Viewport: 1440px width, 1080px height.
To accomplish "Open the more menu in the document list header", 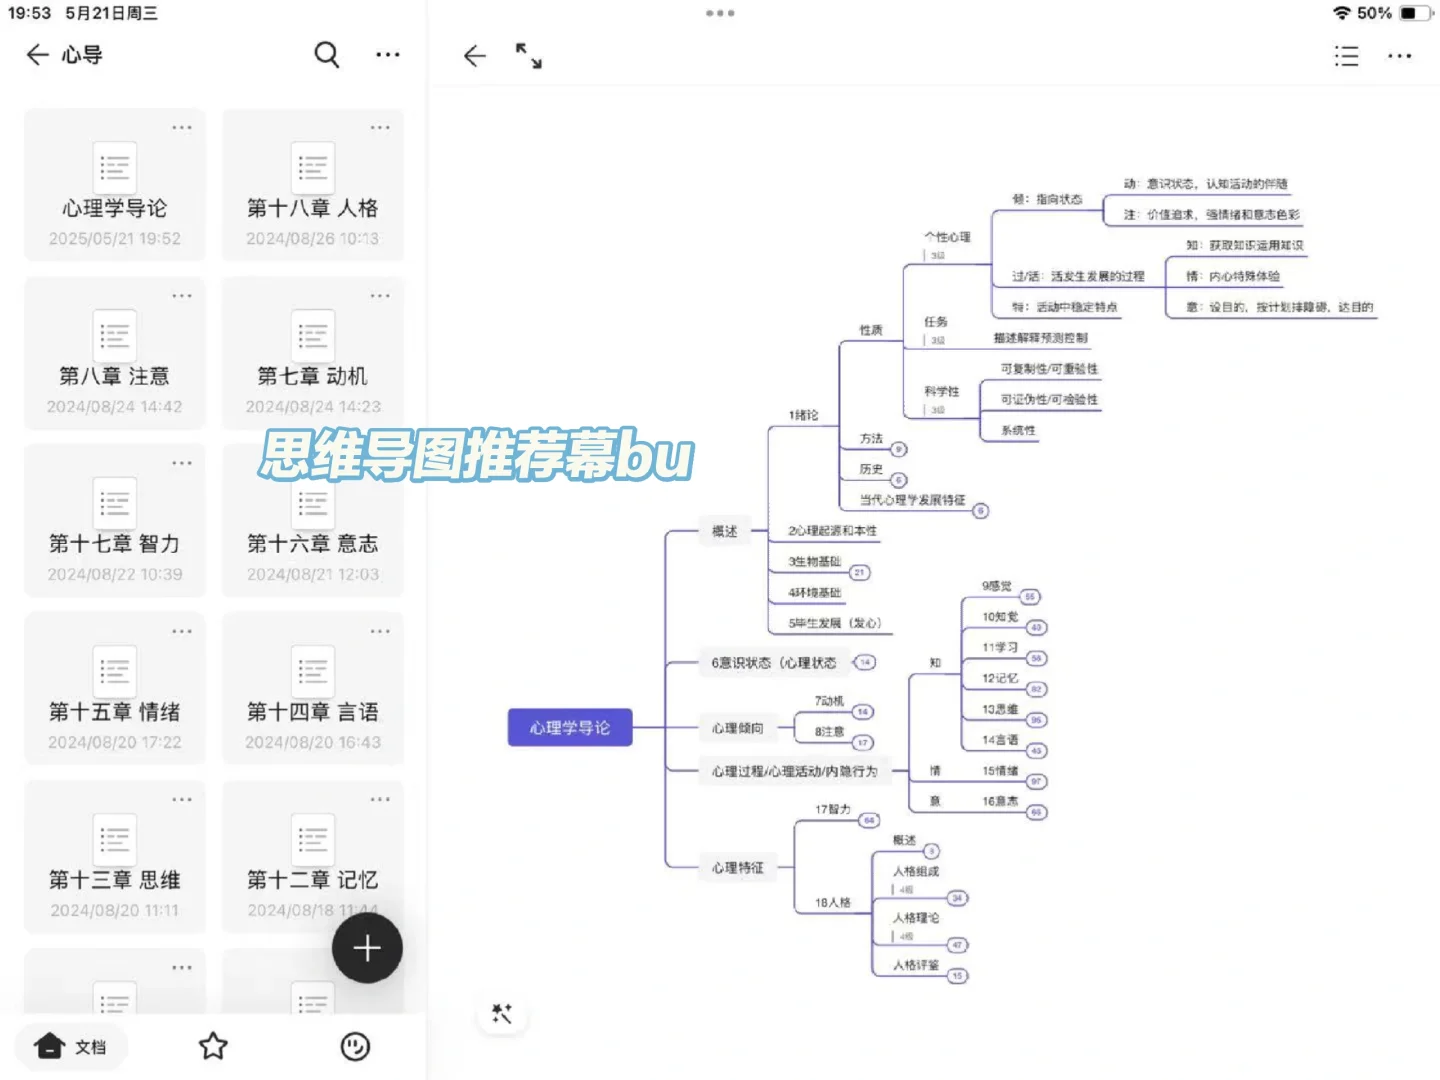I will [x=387, y=55].
